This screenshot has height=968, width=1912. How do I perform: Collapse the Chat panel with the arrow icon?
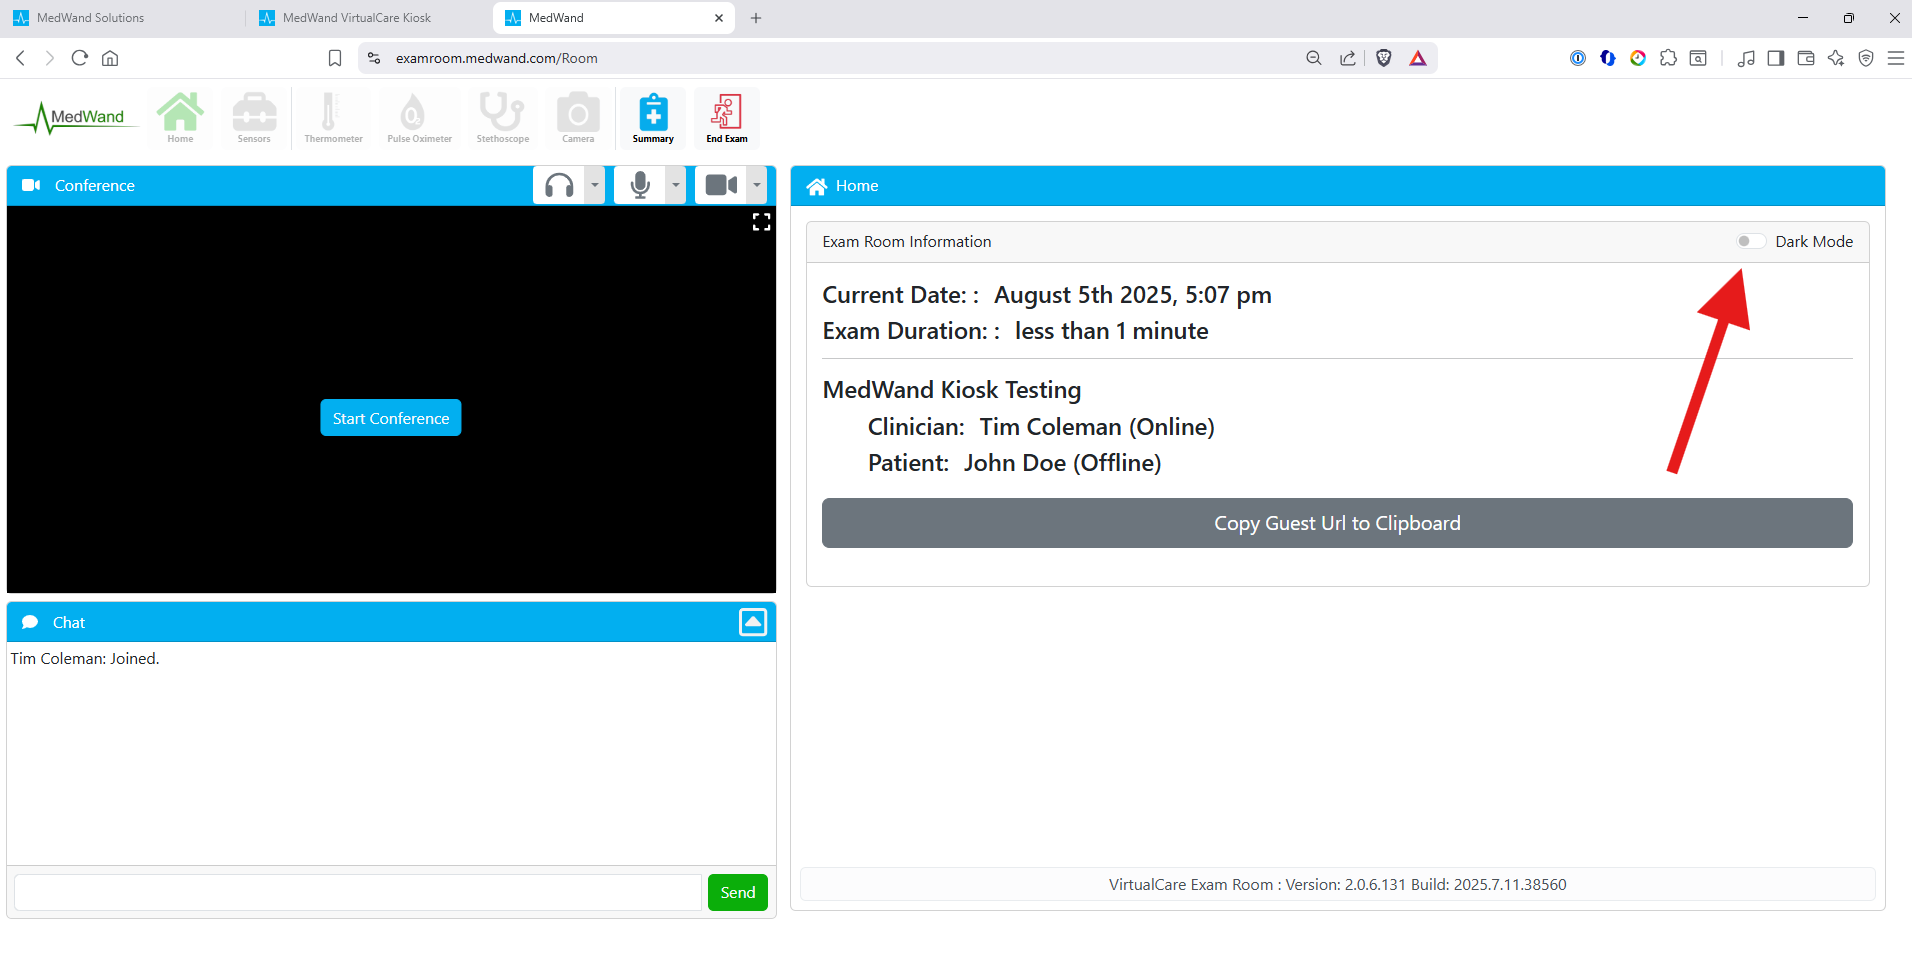[753, 622]
